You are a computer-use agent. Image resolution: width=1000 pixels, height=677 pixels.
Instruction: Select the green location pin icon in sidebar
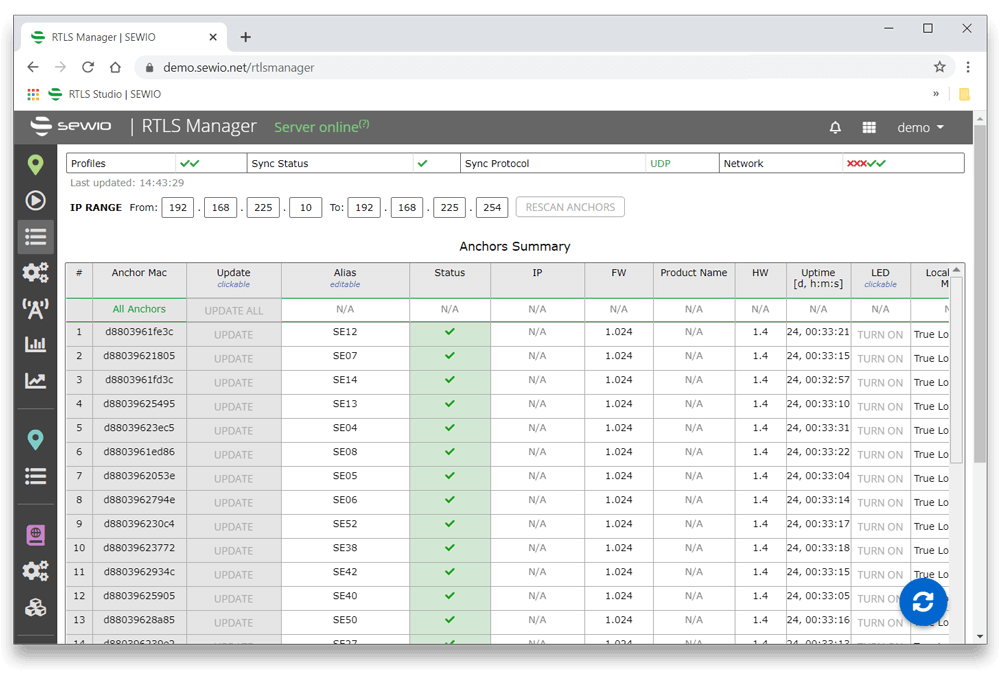point(35,165)
